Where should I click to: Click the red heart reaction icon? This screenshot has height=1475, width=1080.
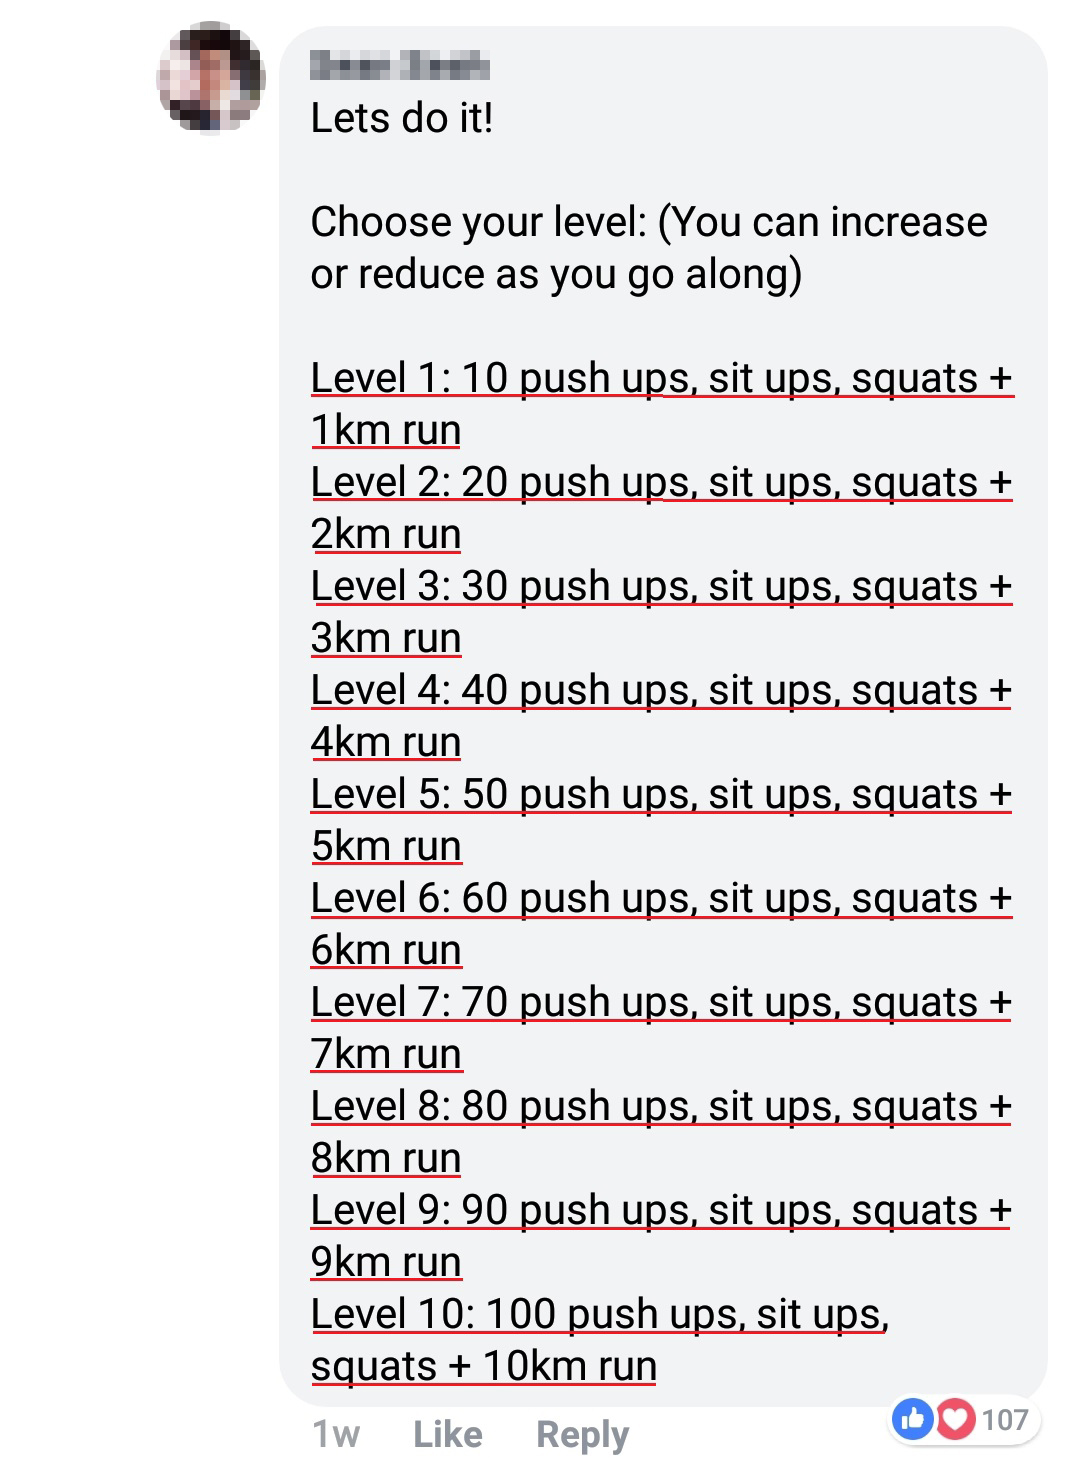955,1419
